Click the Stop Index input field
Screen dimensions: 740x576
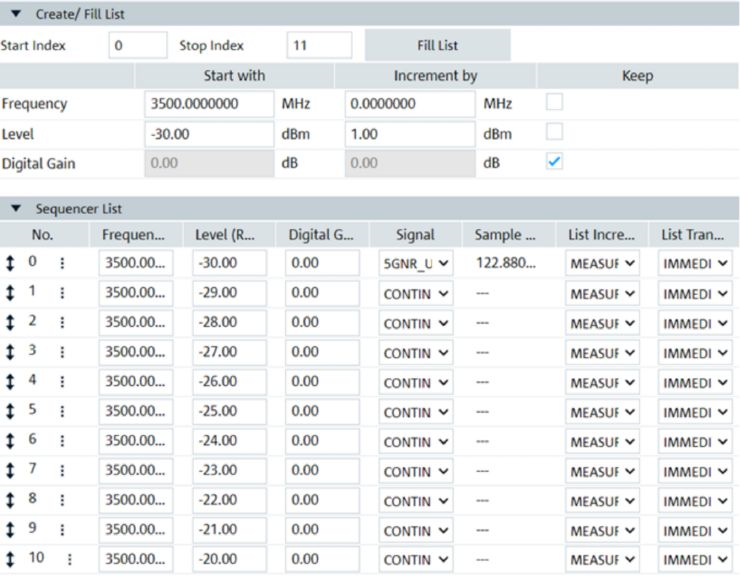point(319,45)
